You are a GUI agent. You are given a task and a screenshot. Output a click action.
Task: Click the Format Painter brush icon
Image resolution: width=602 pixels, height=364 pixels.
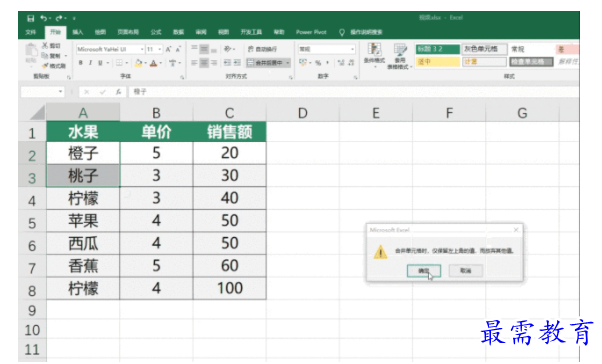[x=45, y=66]
